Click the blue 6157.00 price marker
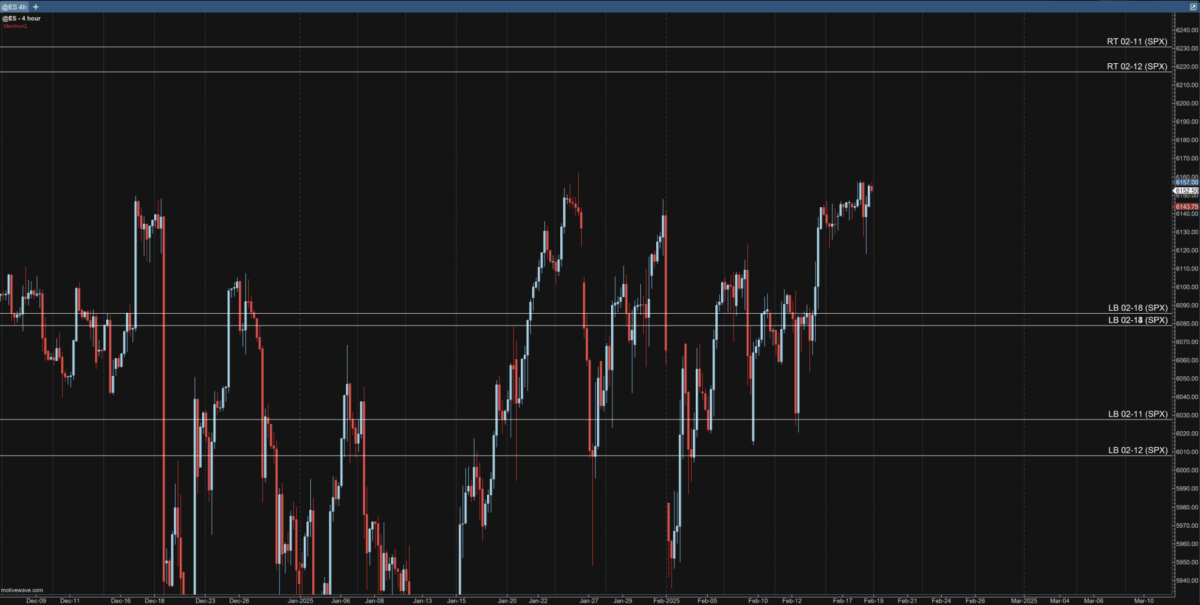The height and width of the screenshot is (605, 1200). [1186, 182]
